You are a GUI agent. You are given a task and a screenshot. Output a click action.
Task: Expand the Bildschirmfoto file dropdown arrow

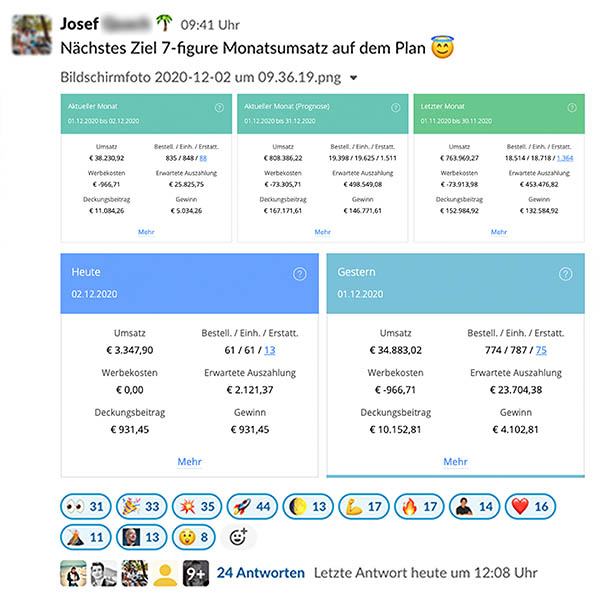pos(354,78)
